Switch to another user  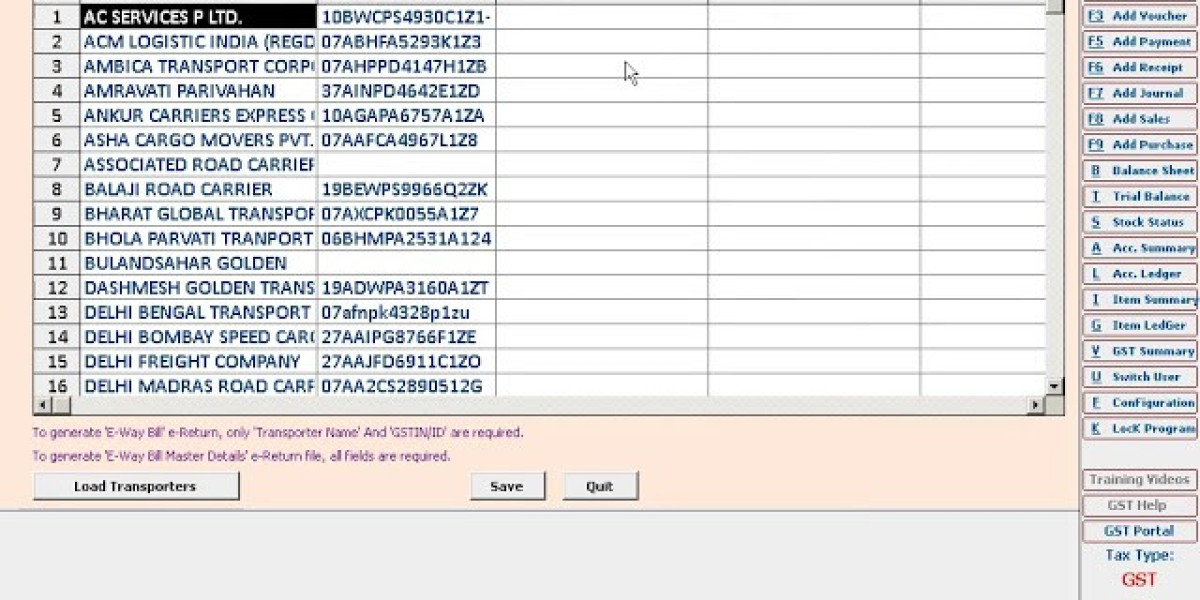(x=1140, y=377)
